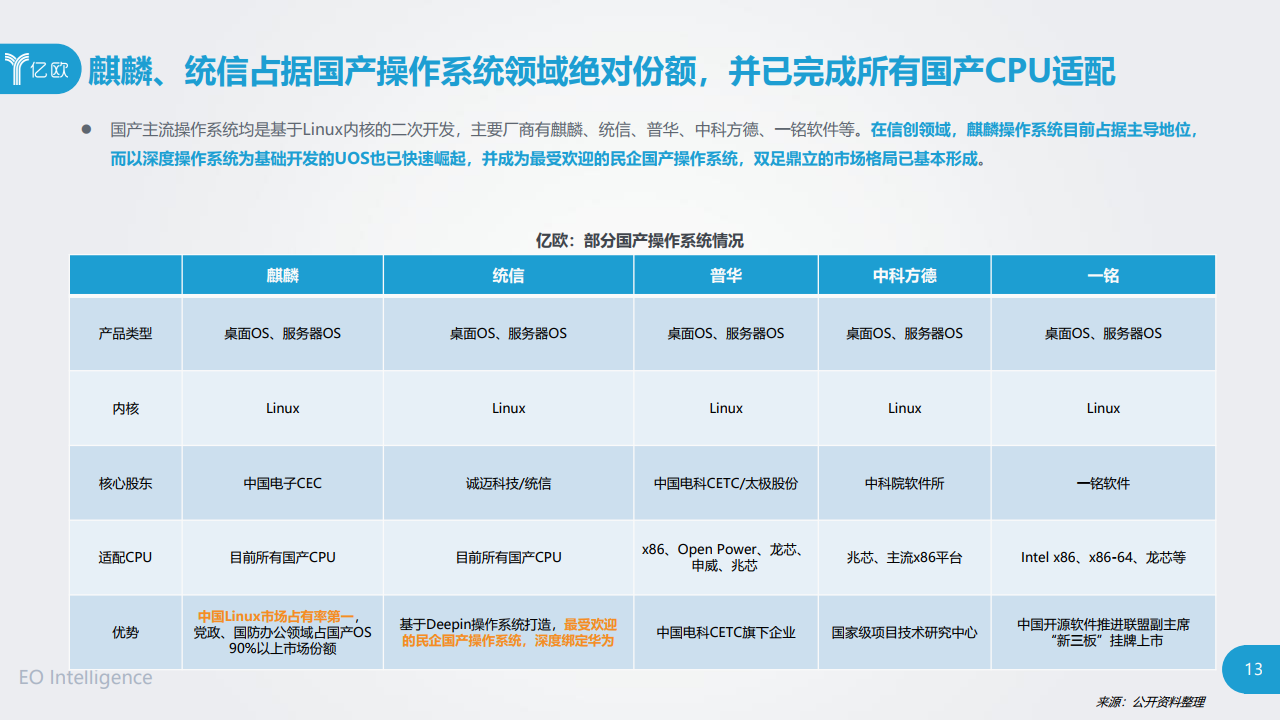
Task: Select the slide title about 麒麟、统信
Action: 602,71
